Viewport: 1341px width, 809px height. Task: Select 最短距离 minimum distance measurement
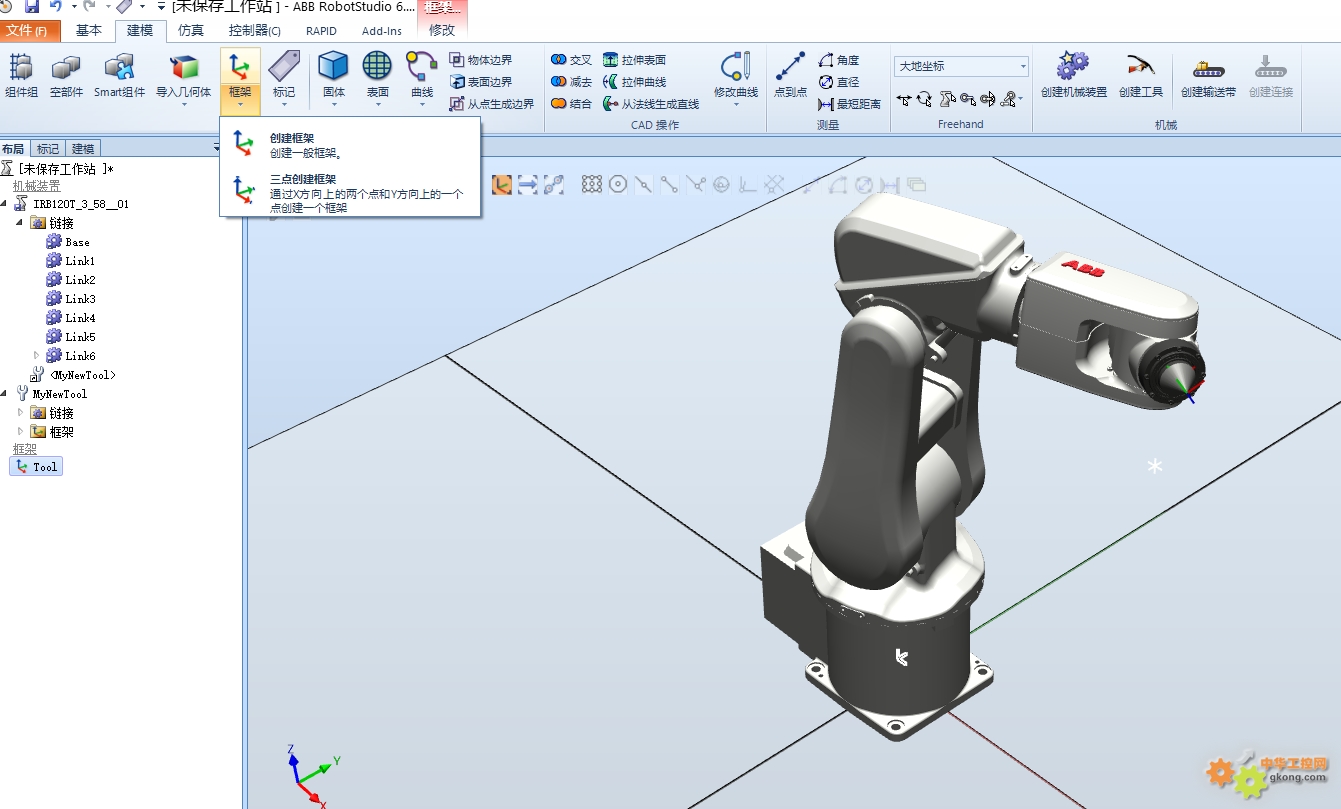click(850, 103)
